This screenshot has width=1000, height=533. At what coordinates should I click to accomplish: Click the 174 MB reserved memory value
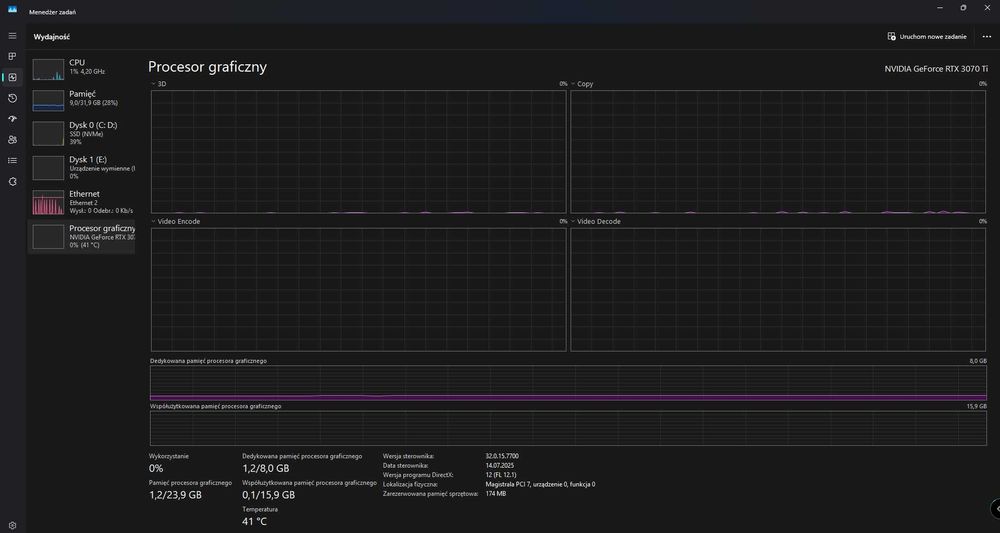coord(496,493)
